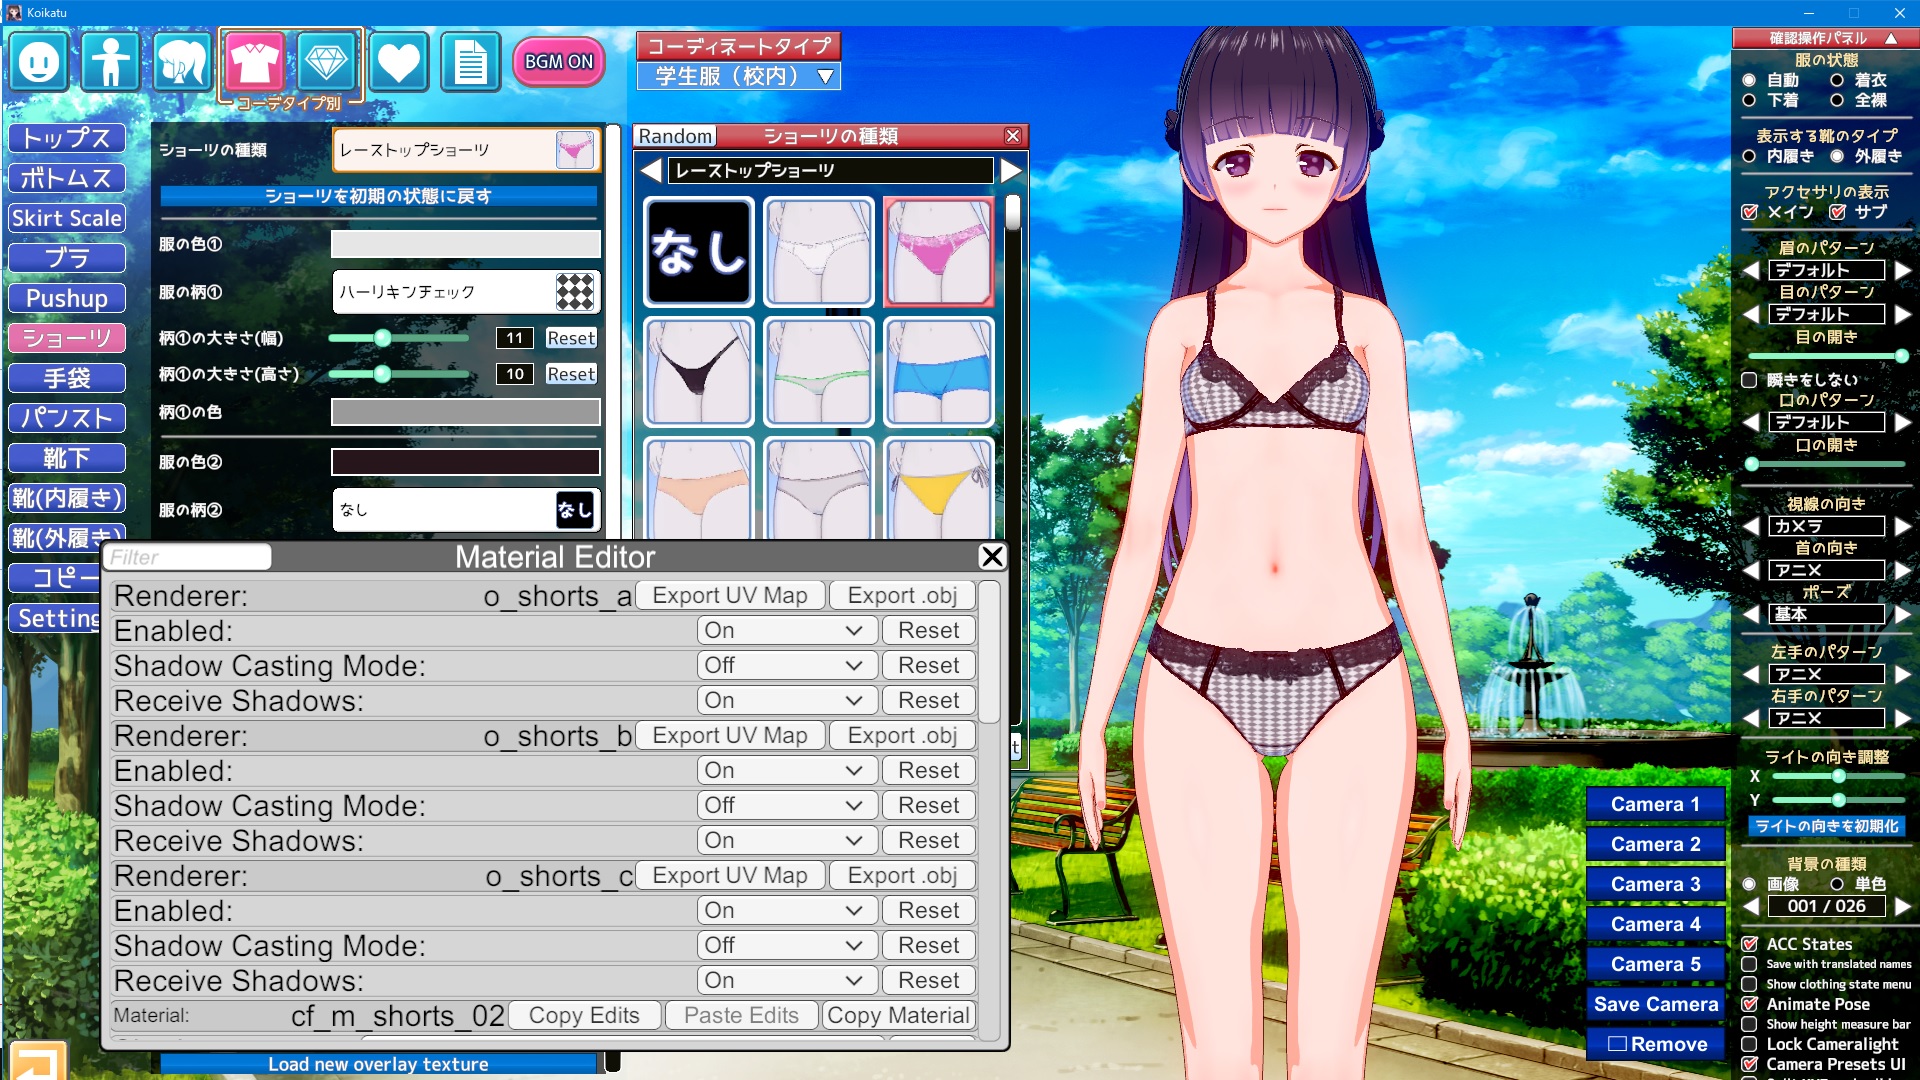Select 自動 clothing state radio

click(x=1749, y=80)
